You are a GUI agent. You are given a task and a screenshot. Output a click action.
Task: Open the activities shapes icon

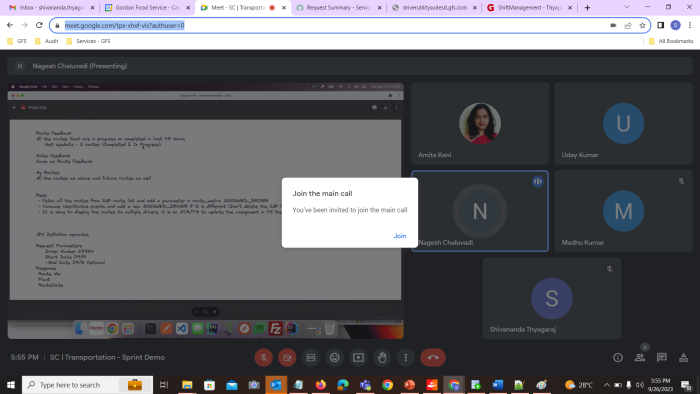[683, 357]
